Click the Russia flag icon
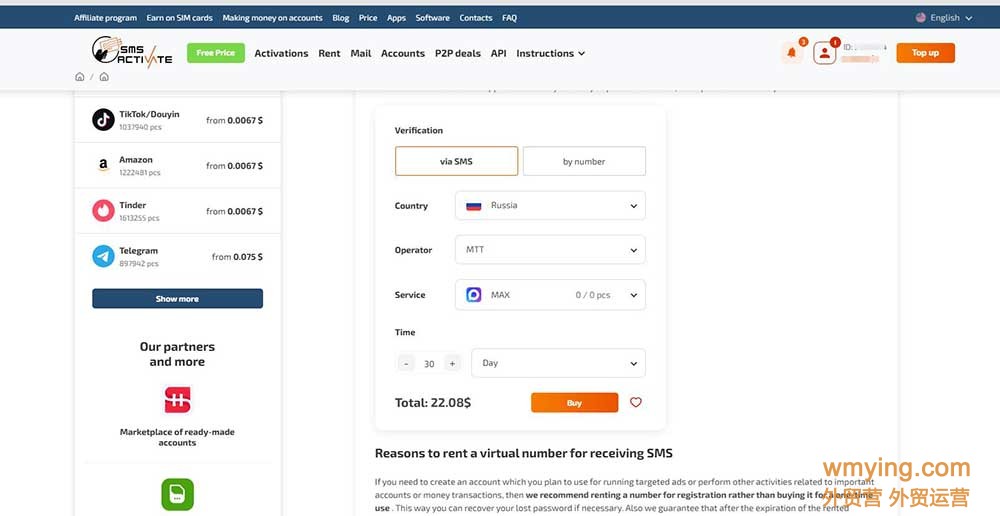 (x=474, y=206)
